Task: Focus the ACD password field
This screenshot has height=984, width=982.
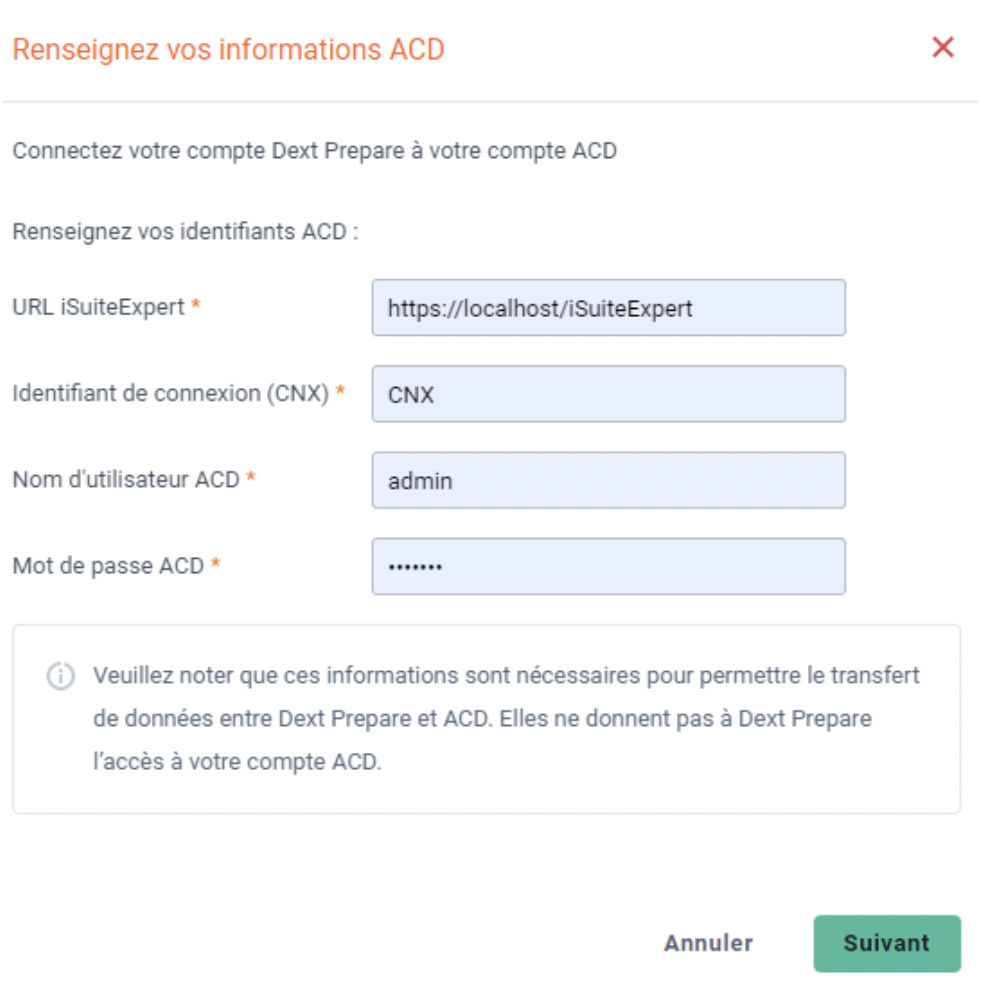Action: tap(608, 566)
